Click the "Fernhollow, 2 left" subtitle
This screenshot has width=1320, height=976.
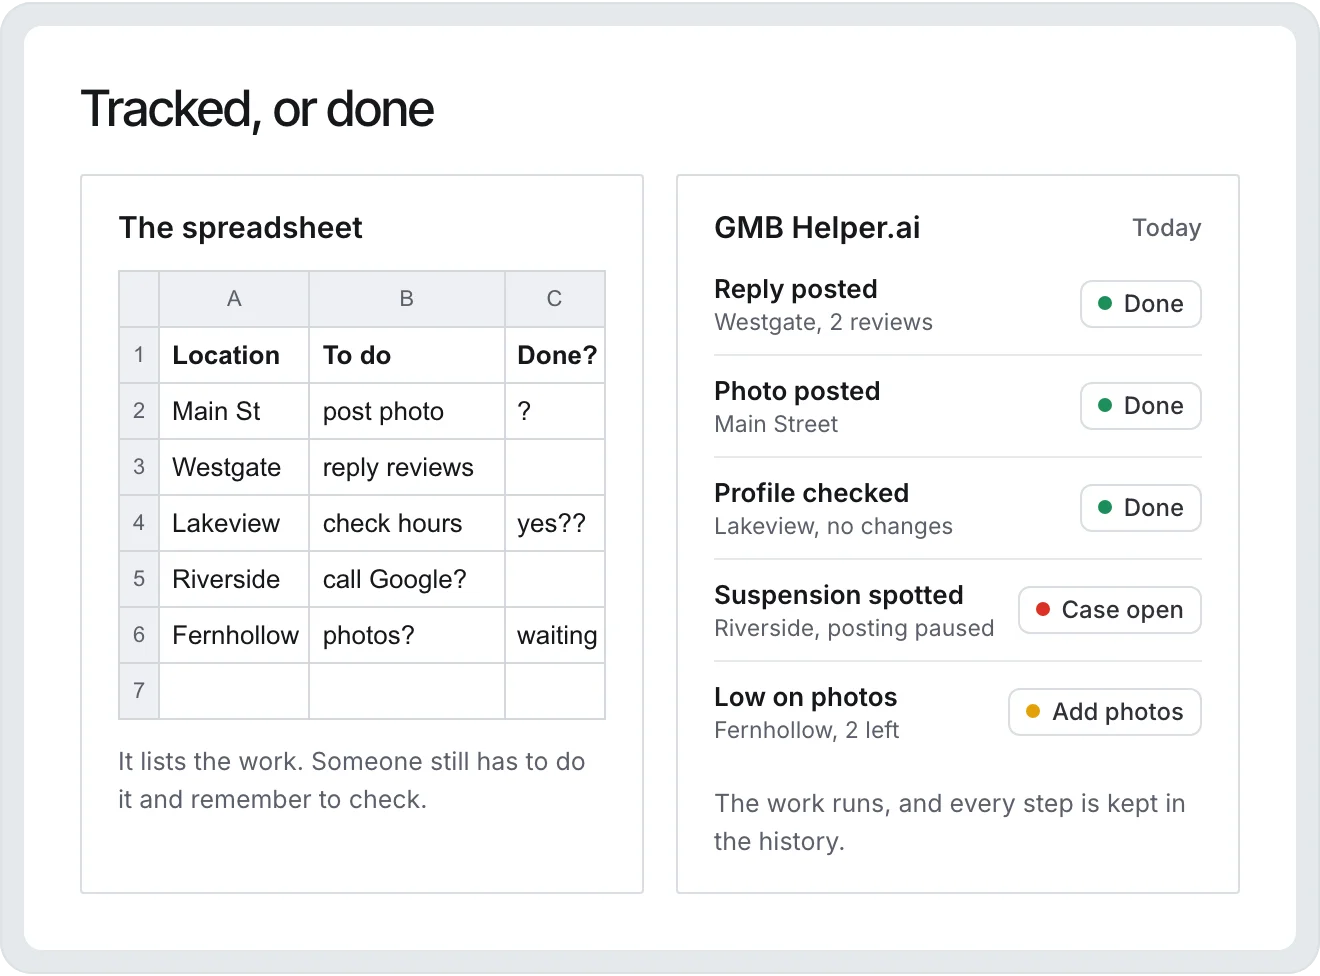pos(807,730)
